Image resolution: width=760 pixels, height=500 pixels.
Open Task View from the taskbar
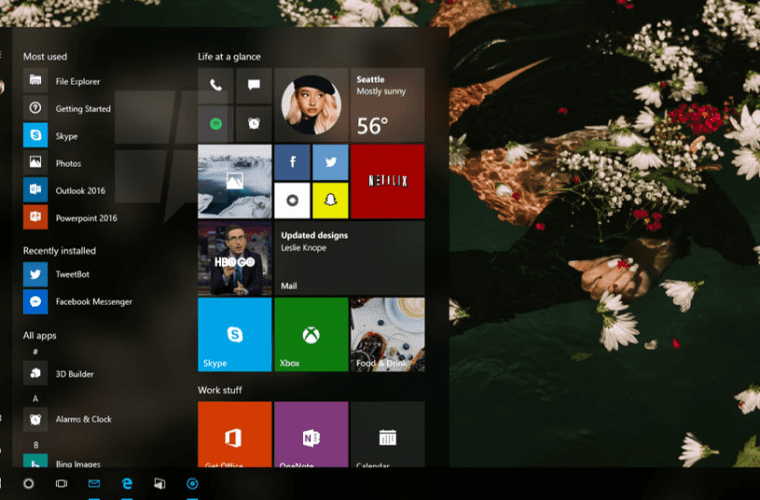[x=61, y=484]
